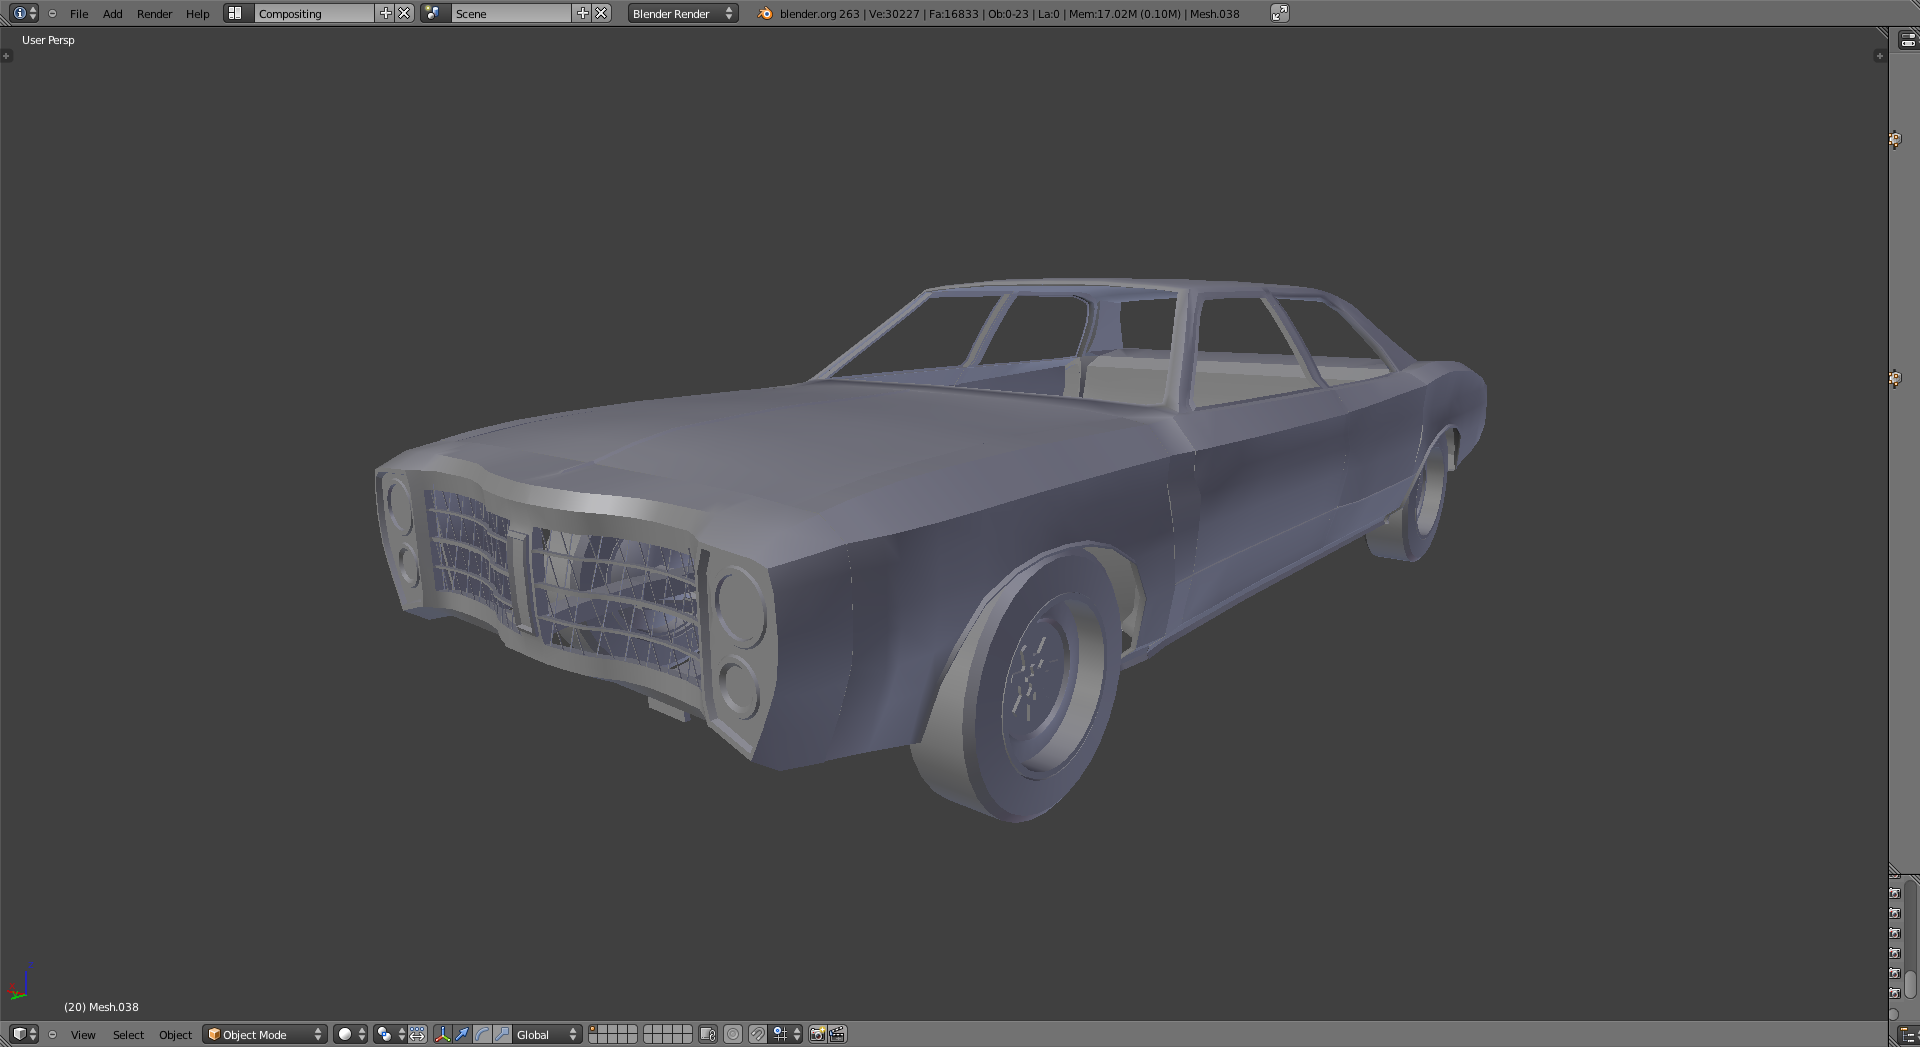Render OpenGL image with camera icon
The image size is (1920, 1047).
(817, 1034)
